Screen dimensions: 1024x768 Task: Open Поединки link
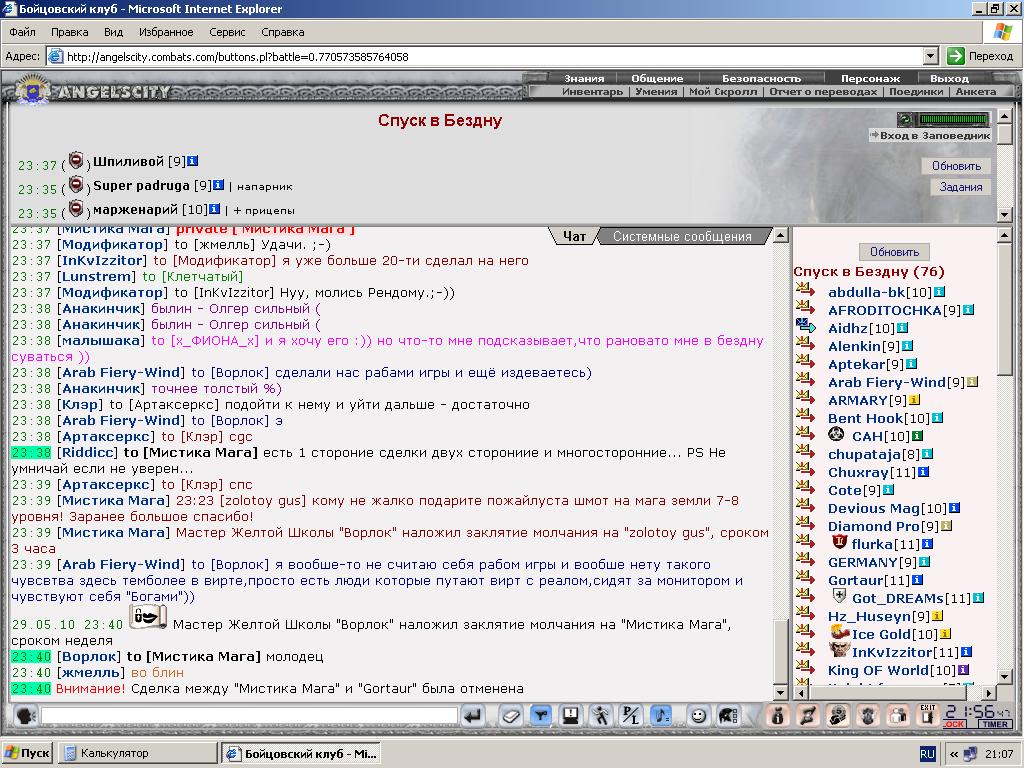pos(916,91)
